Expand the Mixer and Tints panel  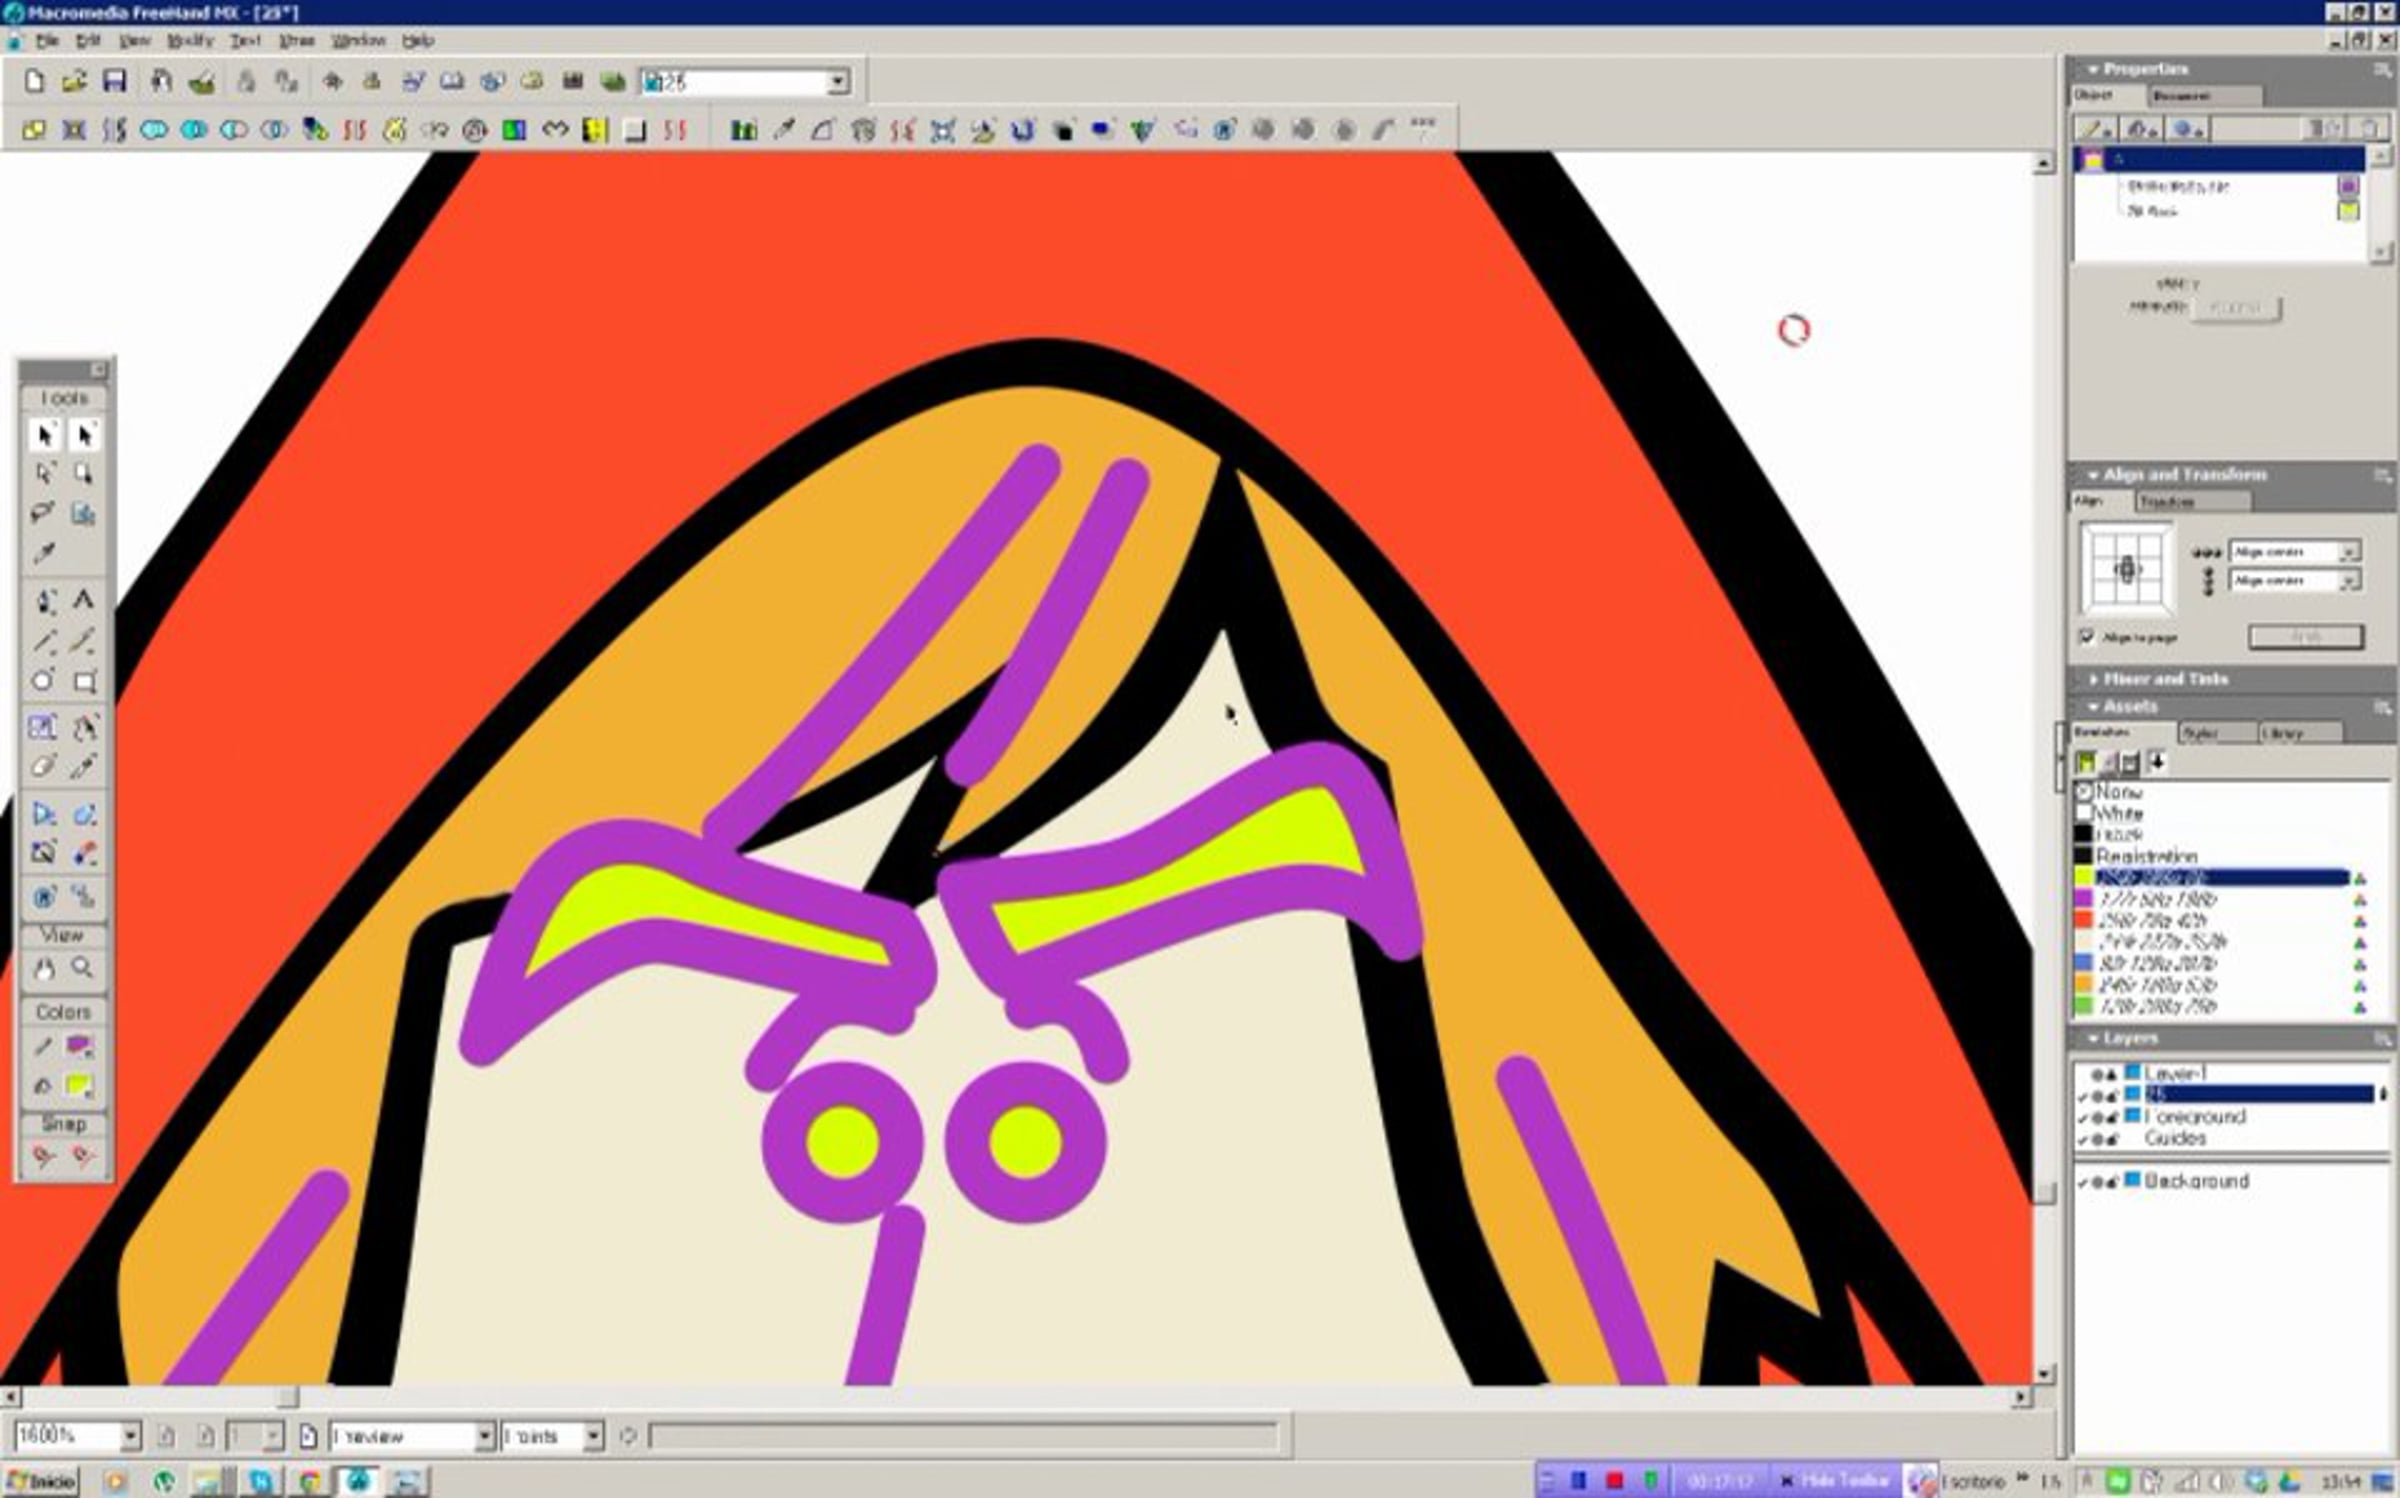pyautogui.click(x=2165, y=679)
